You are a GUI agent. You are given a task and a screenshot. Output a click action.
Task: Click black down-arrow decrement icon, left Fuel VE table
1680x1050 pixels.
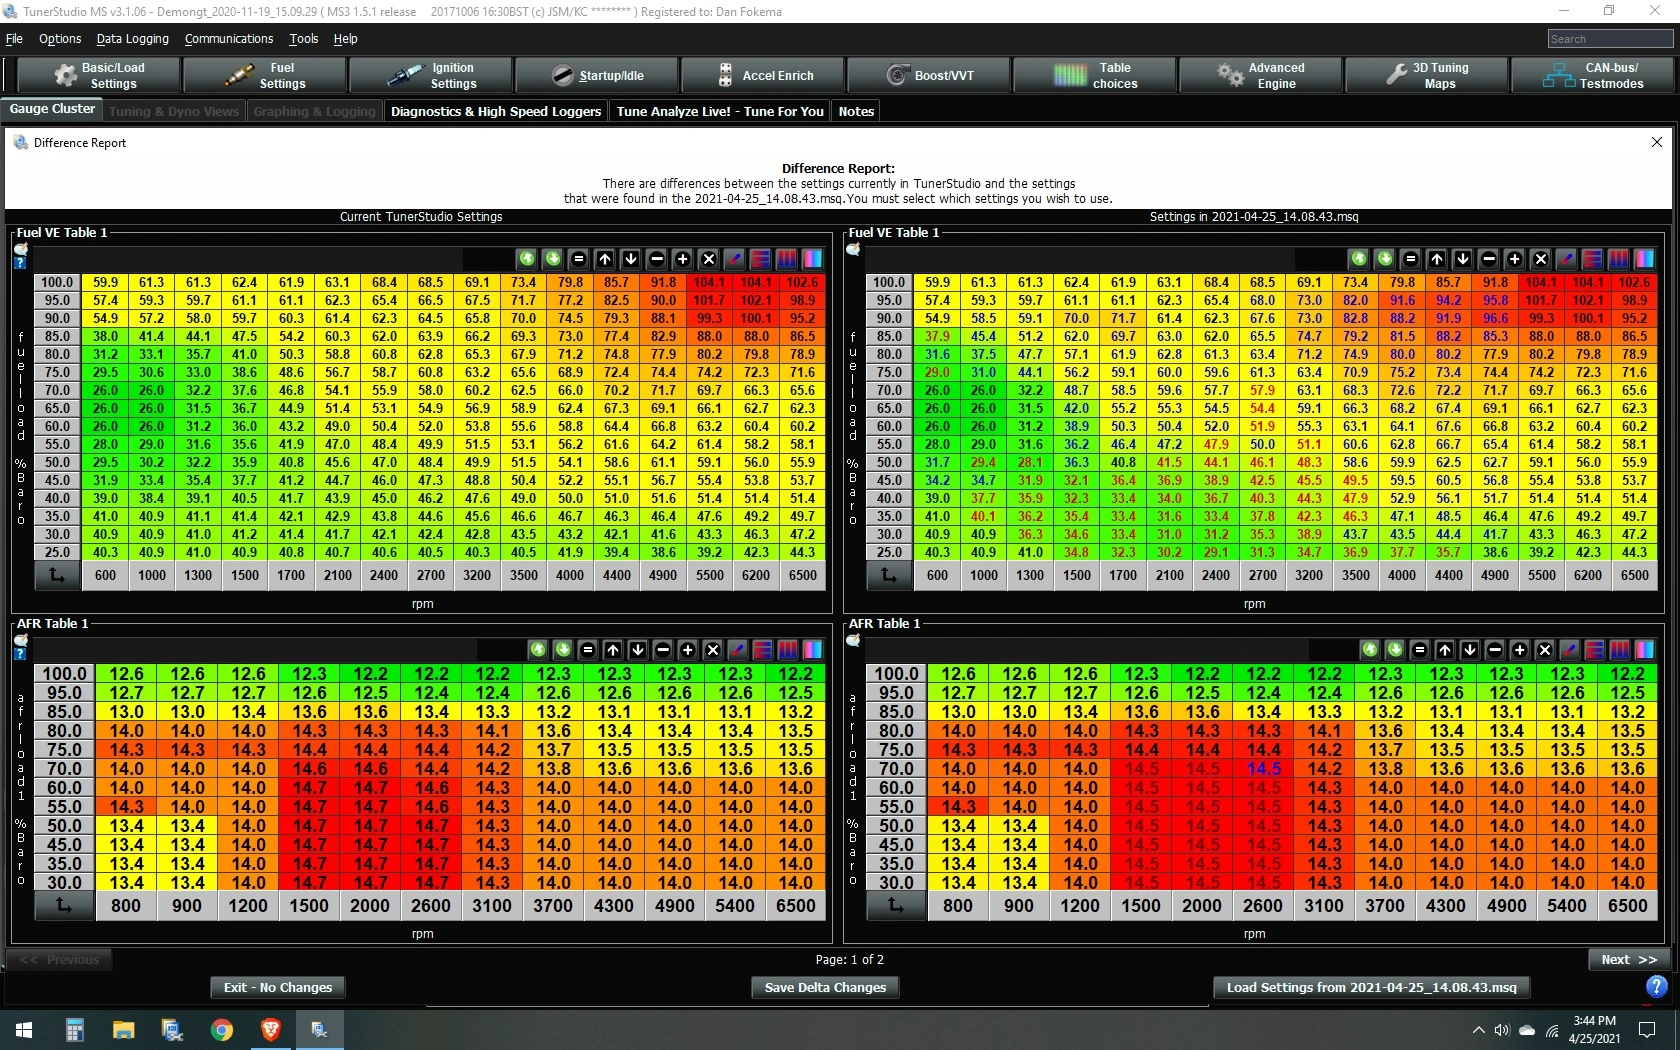point(631,259)
